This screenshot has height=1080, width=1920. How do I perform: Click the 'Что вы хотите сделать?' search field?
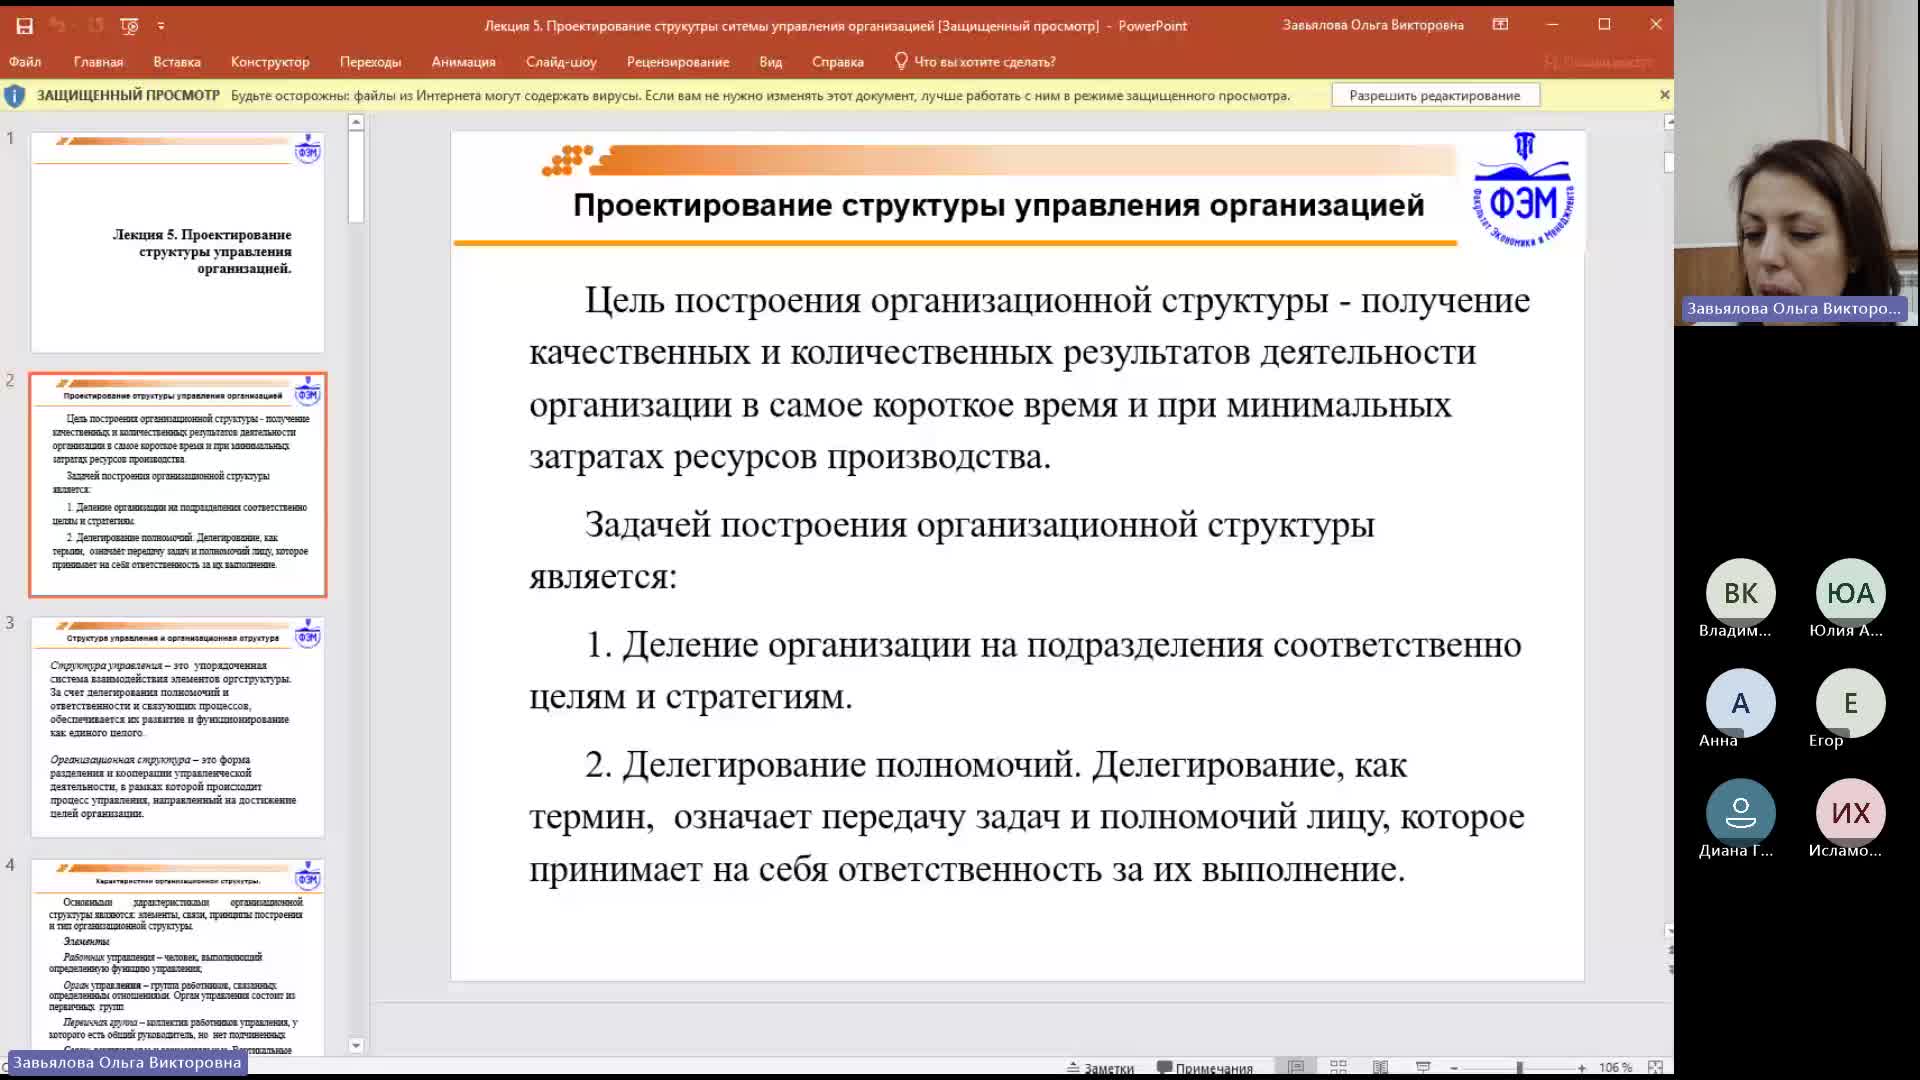985,62
